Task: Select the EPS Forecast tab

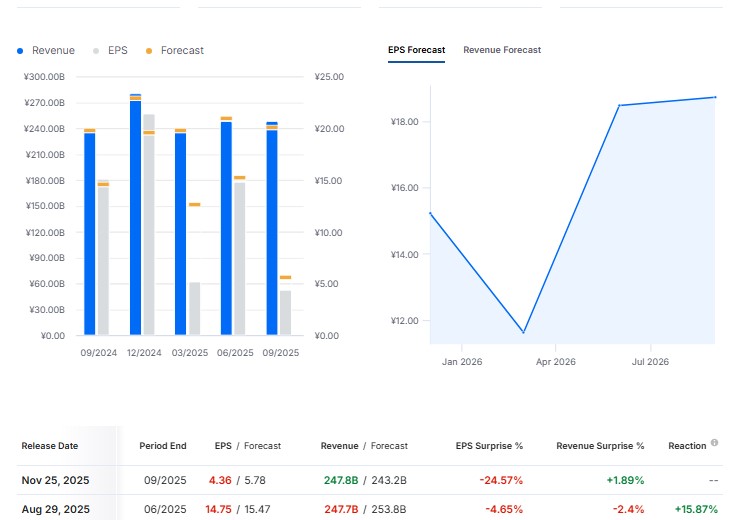Action: click(417, 50)
